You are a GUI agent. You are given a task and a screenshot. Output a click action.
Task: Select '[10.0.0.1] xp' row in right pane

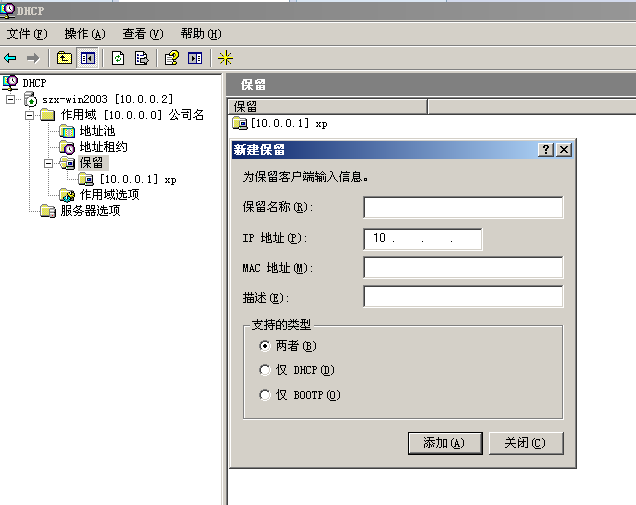click(289, 123)
